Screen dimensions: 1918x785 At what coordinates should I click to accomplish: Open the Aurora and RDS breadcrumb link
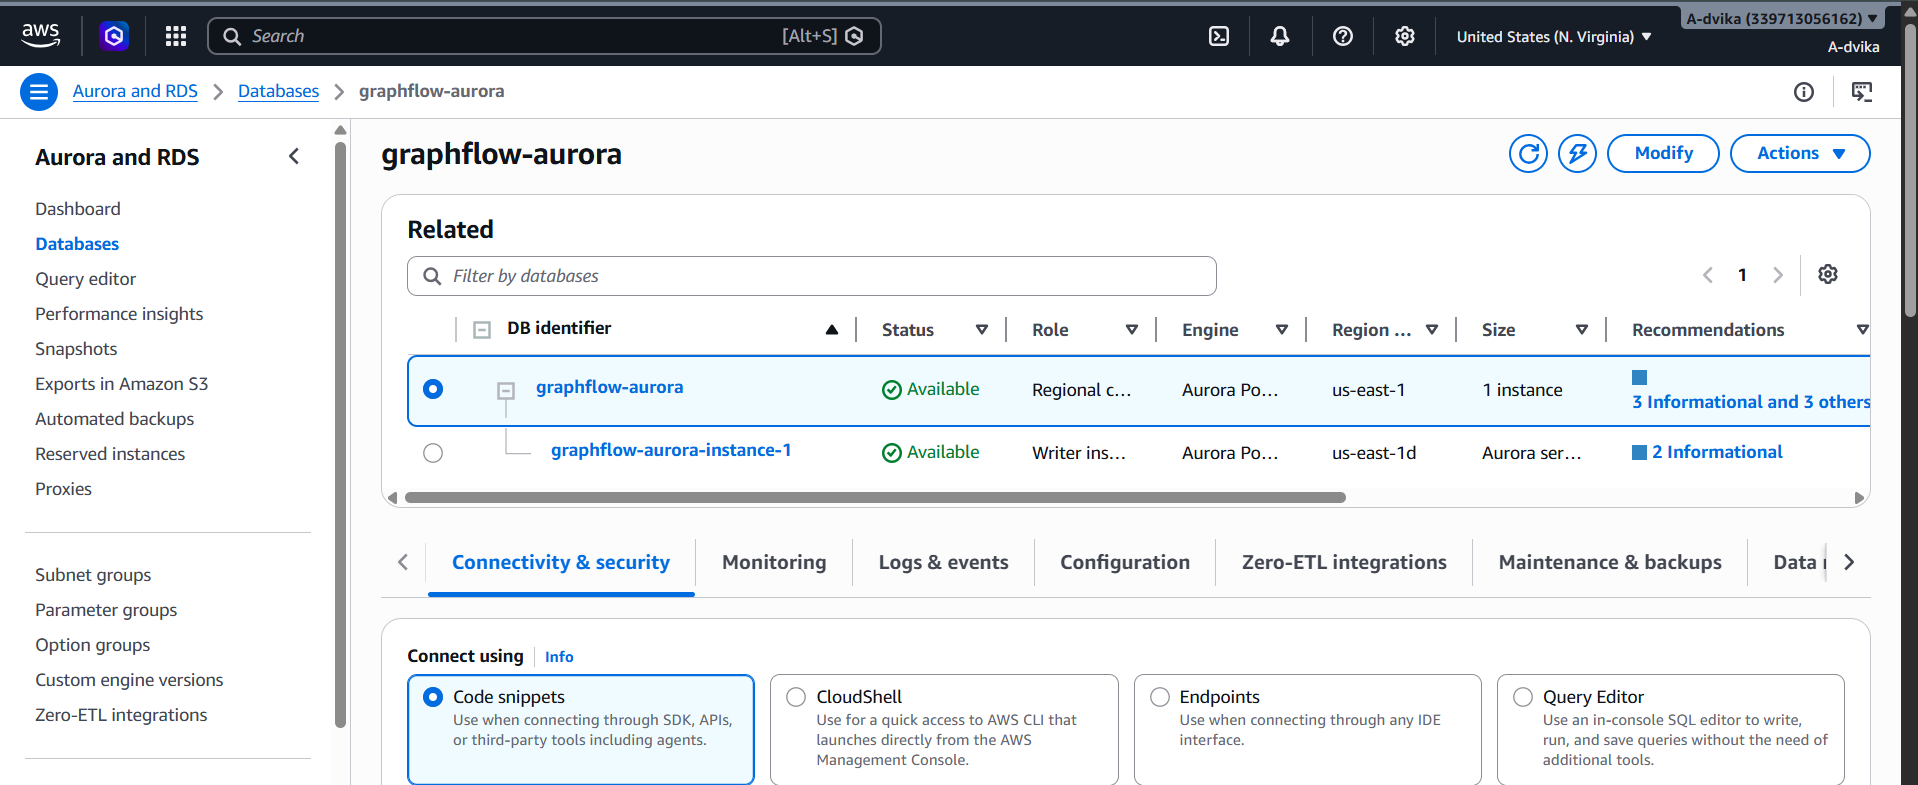pyautogui.click(x=135, y=91)
